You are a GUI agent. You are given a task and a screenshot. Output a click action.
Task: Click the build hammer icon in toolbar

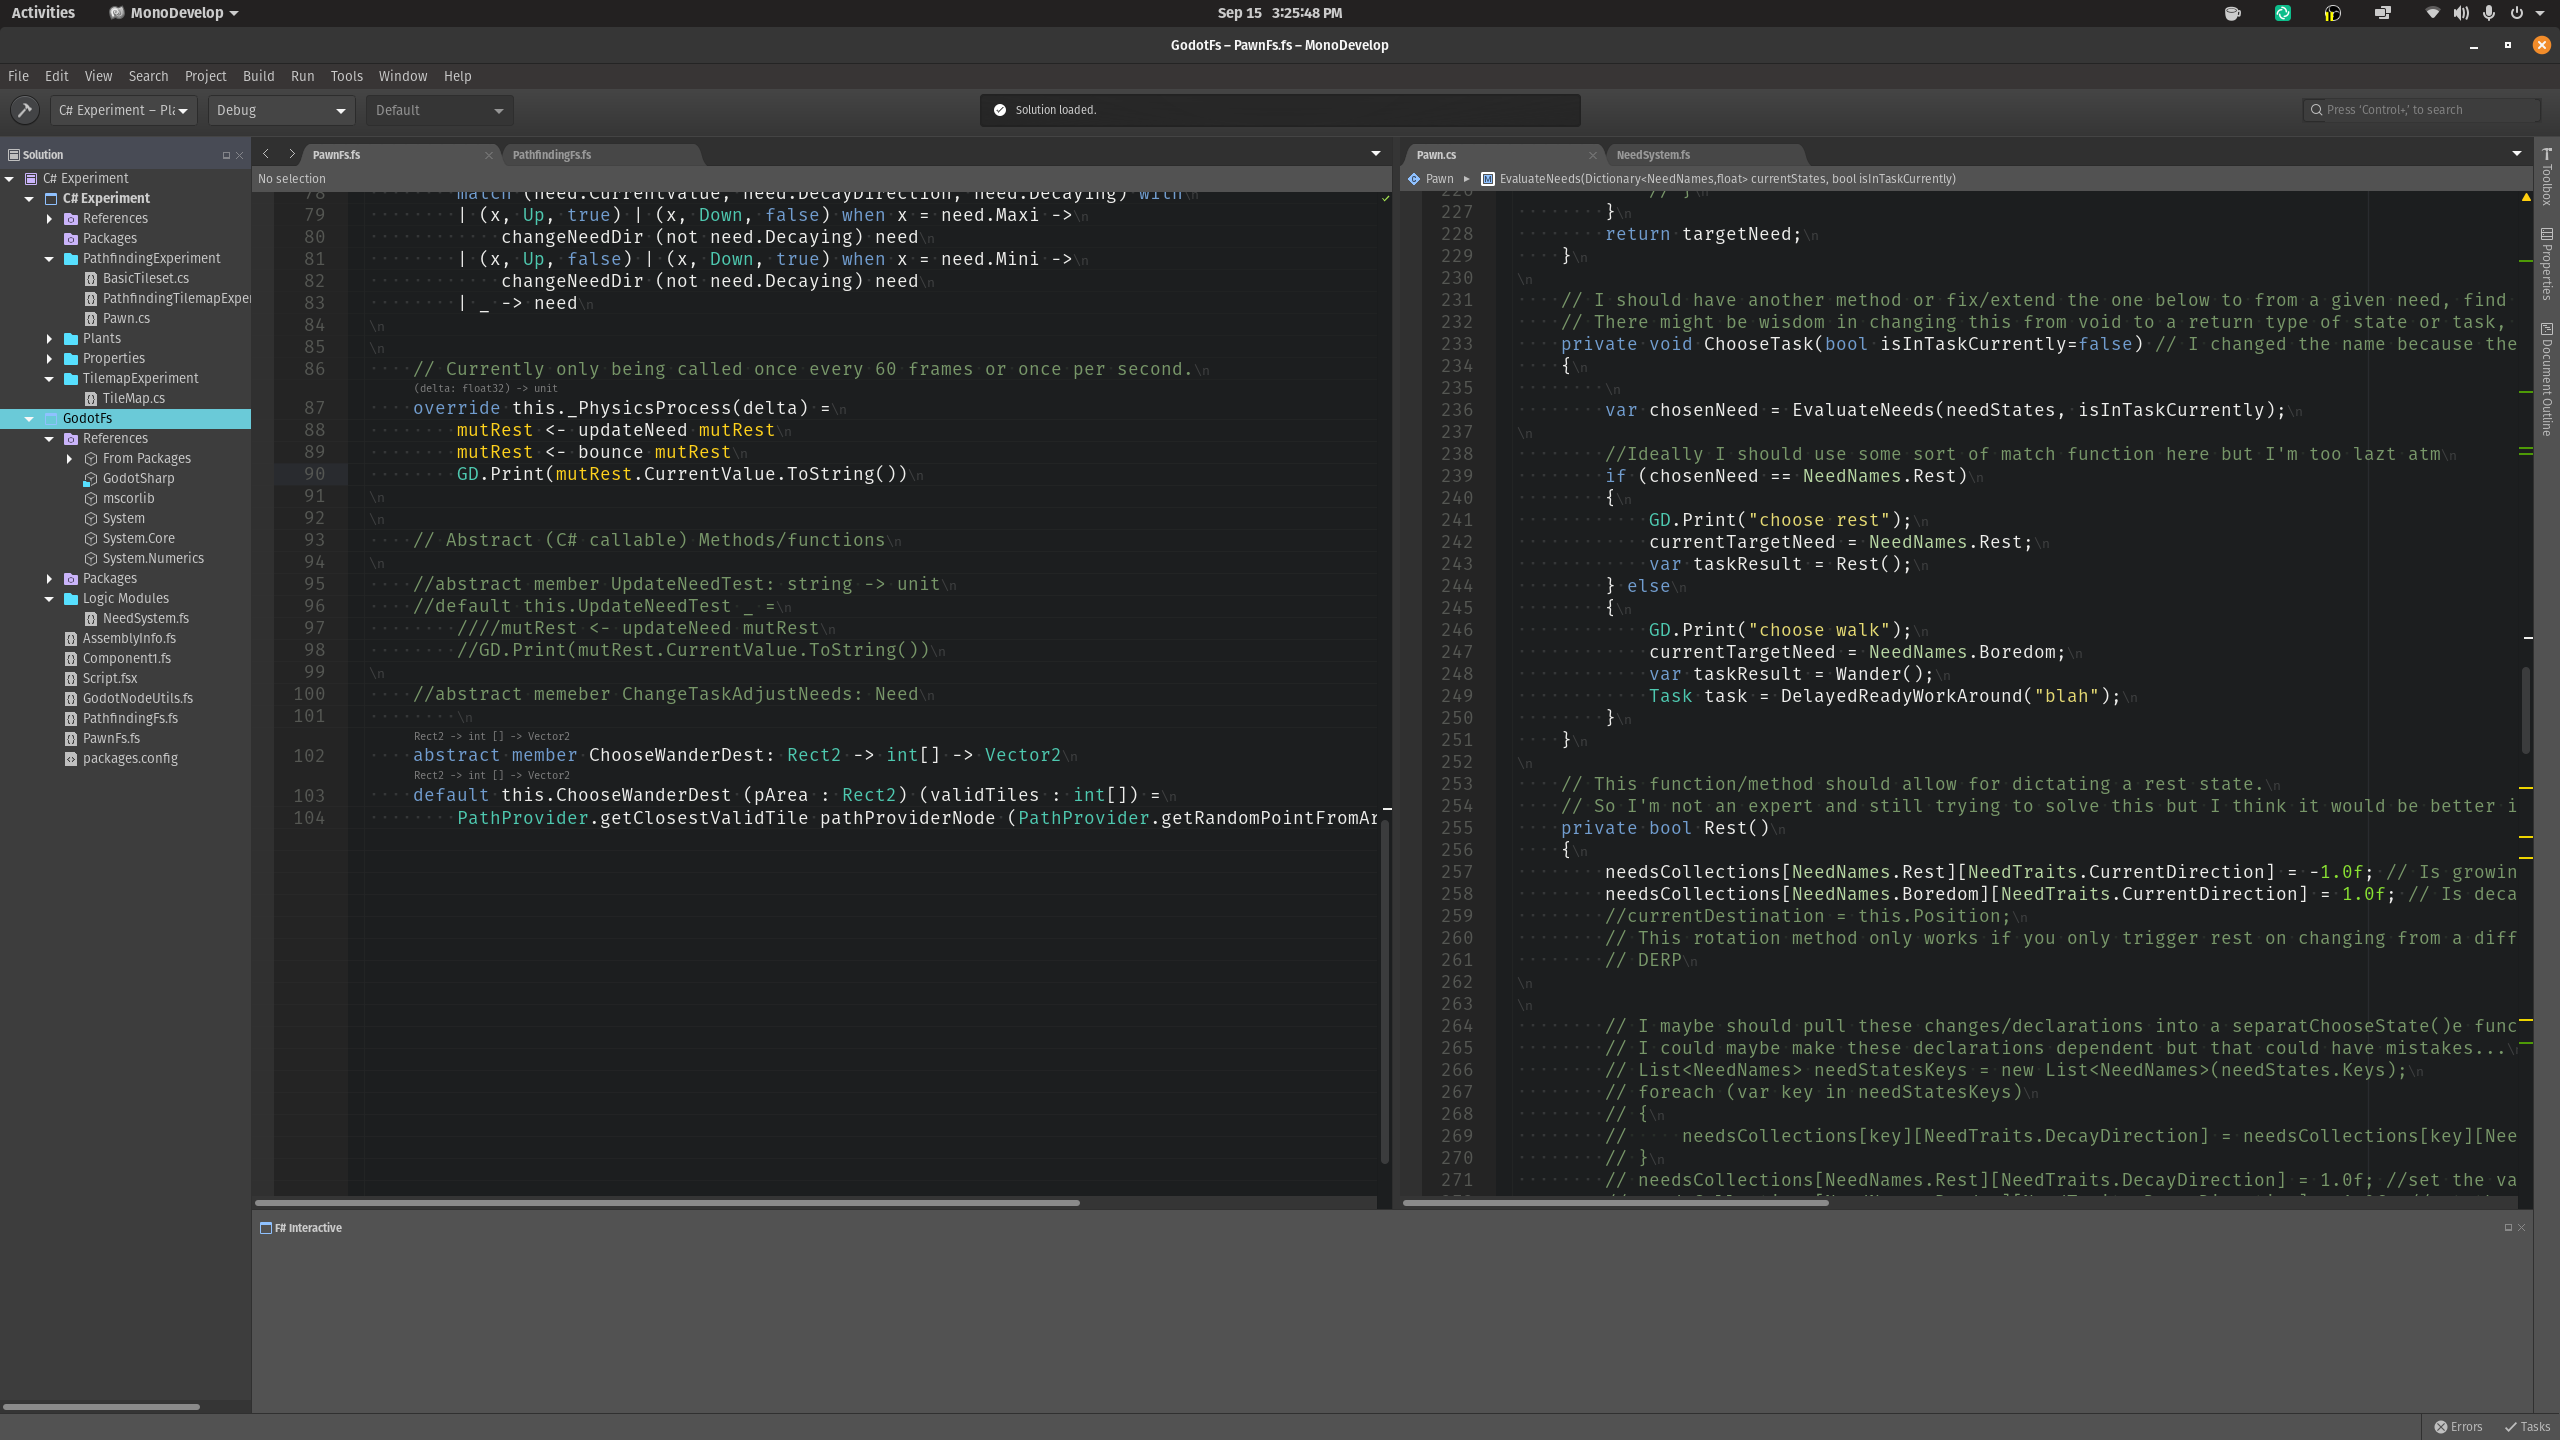tap(25, 110)
